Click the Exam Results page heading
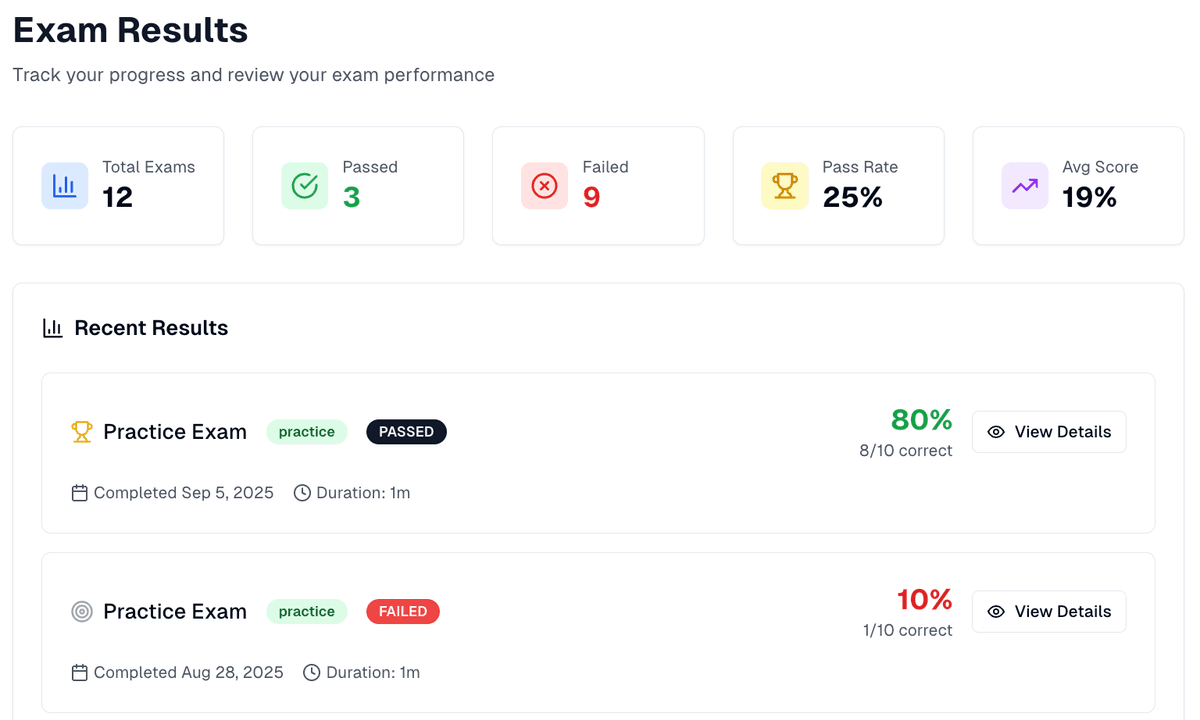 [130, 30]
